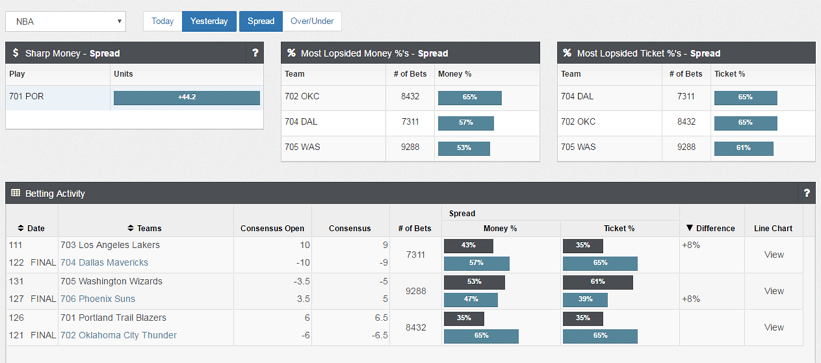
Task: Open Phoenix Suns team link
Action: coord(97,299)
